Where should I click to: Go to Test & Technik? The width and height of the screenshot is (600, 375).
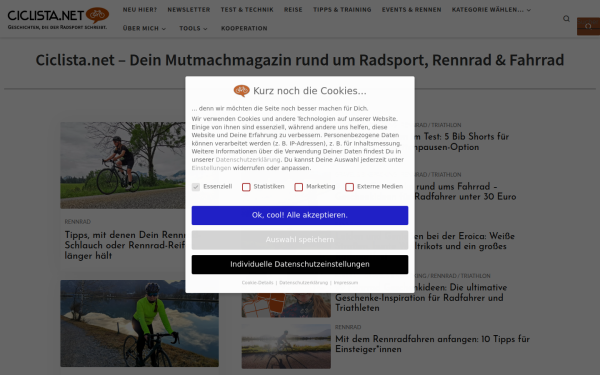[247, 10]
